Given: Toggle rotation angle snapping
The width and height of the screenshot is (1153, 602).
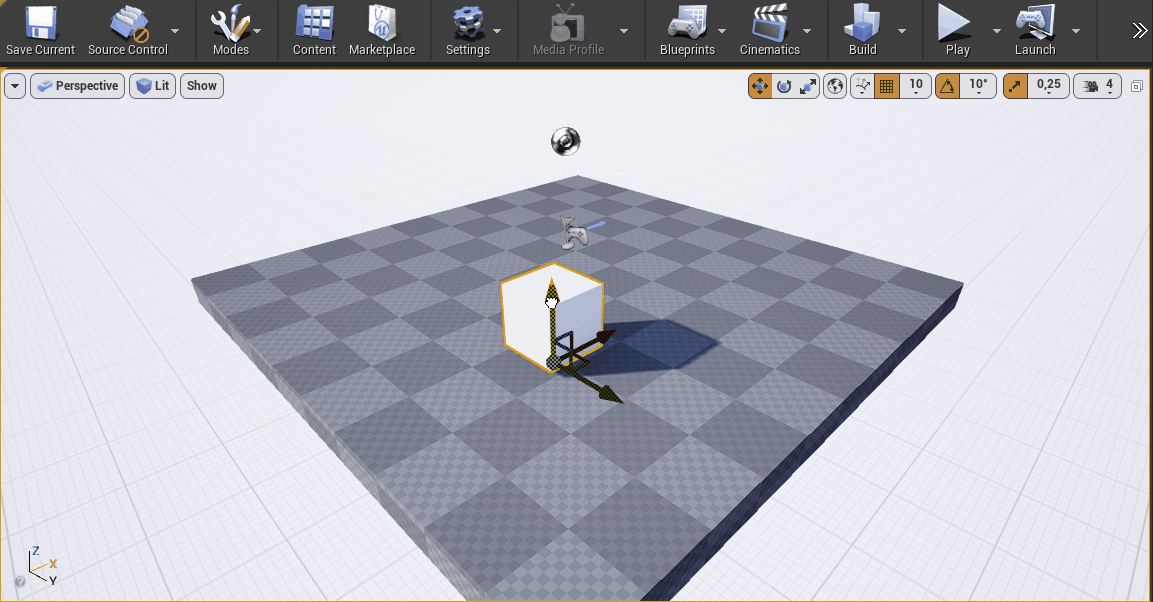Looking at the screenshot, I should [x=947, y=87].
